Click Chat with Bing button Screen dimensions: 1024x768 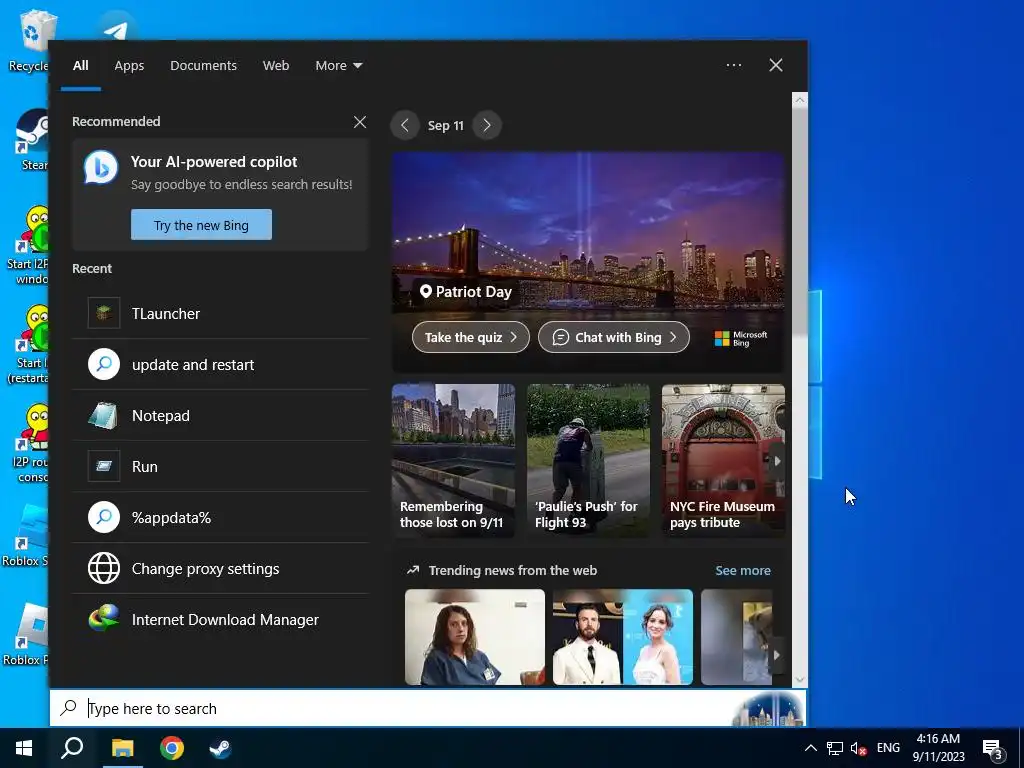pyautogui.click(x=614, y=338)
